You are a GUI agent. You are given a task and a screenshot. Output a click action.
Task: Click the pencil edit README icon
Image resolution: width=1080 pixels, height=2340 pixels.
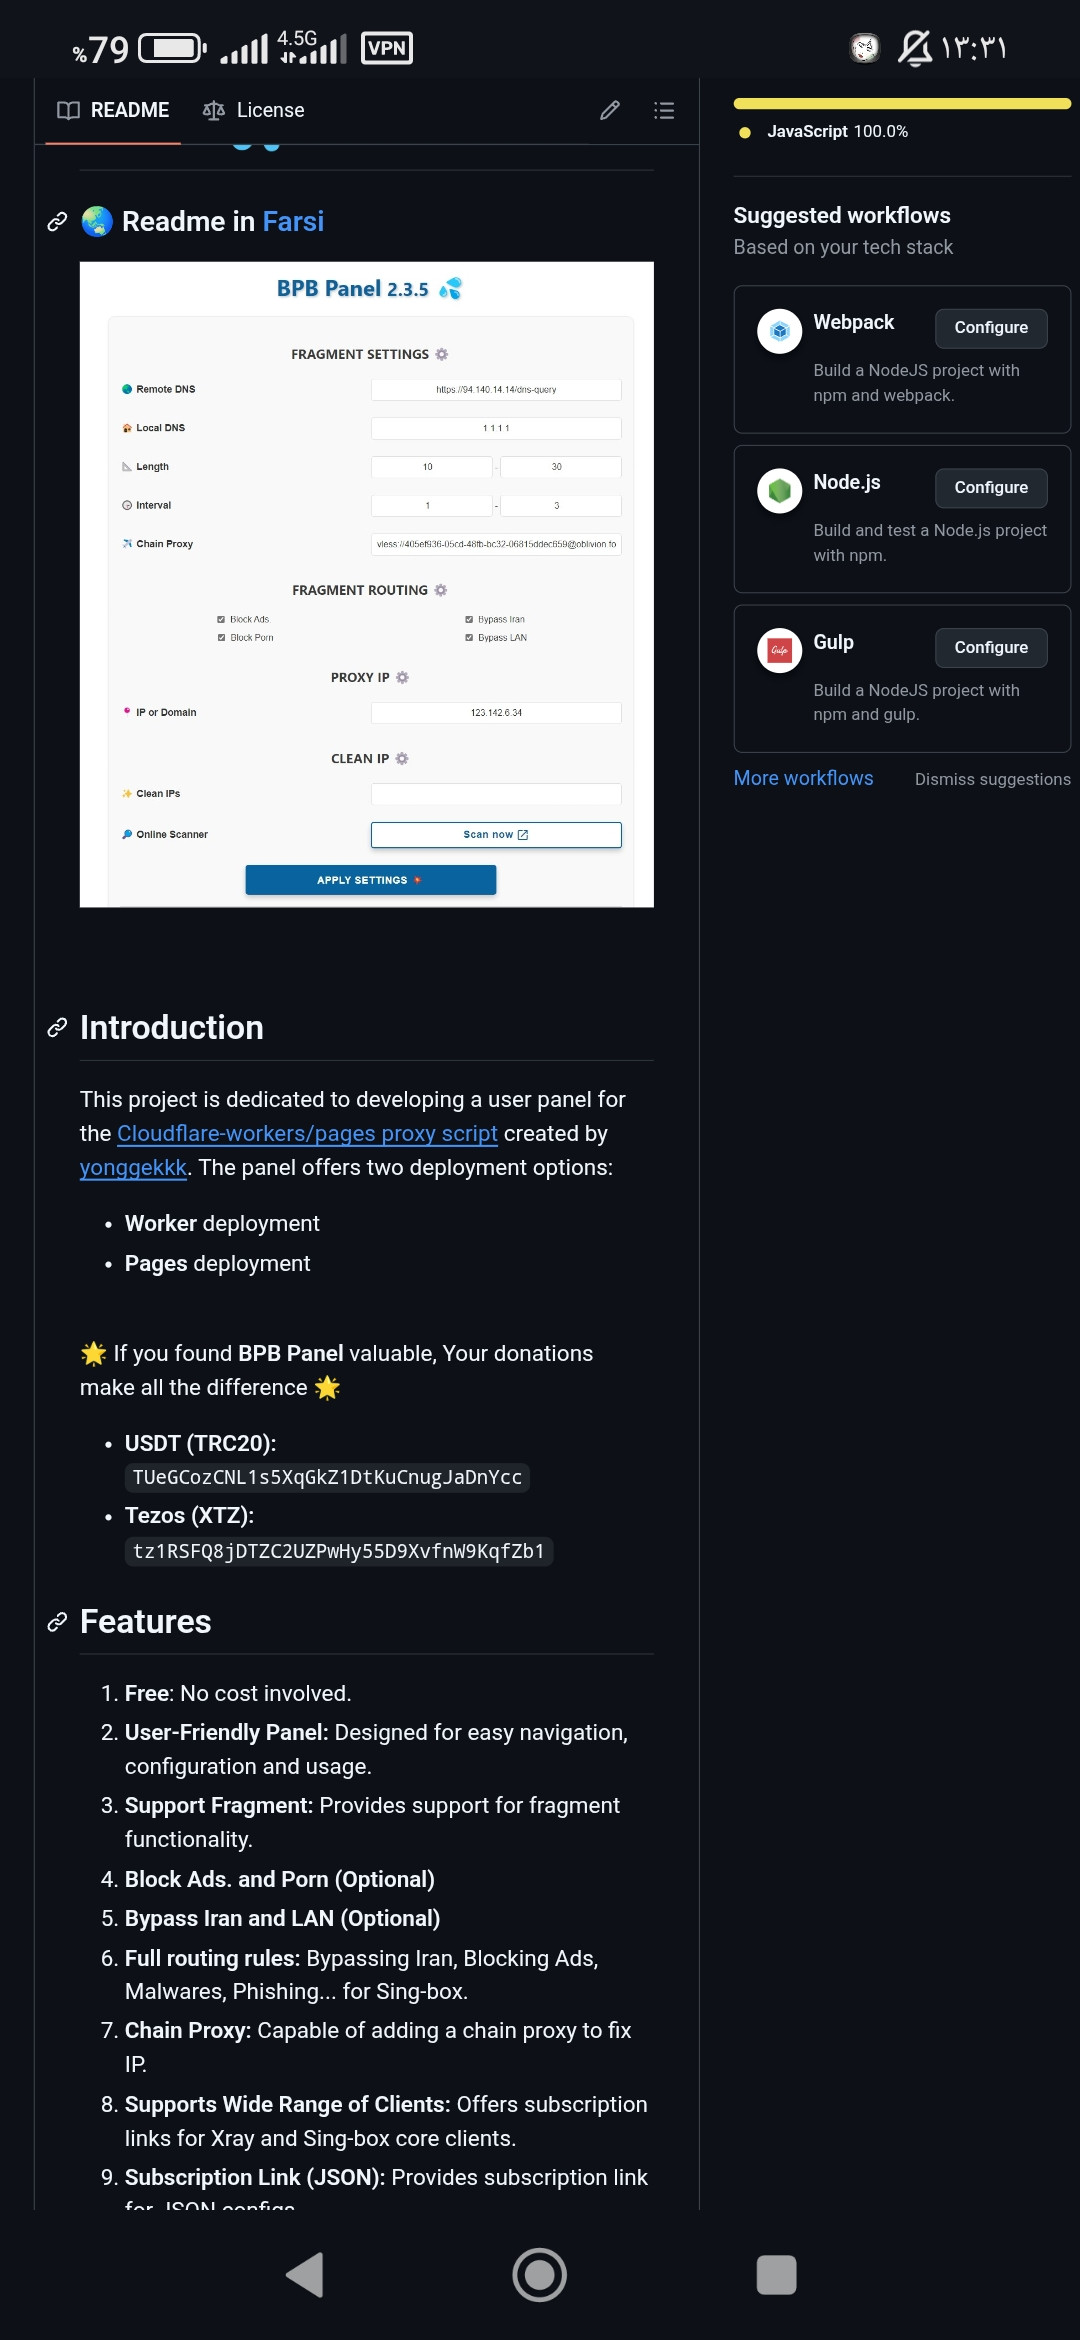coord(610,110)
